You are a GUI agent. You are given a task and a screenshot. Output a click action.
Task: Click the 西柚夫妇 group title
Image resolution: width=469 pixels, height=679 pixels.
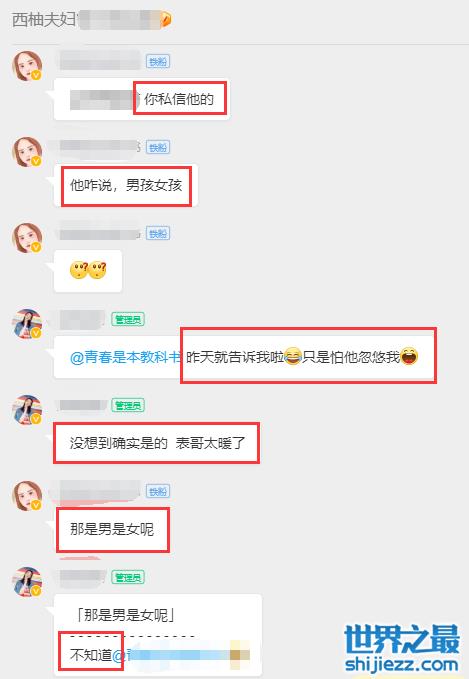click(x=43, y=19)
